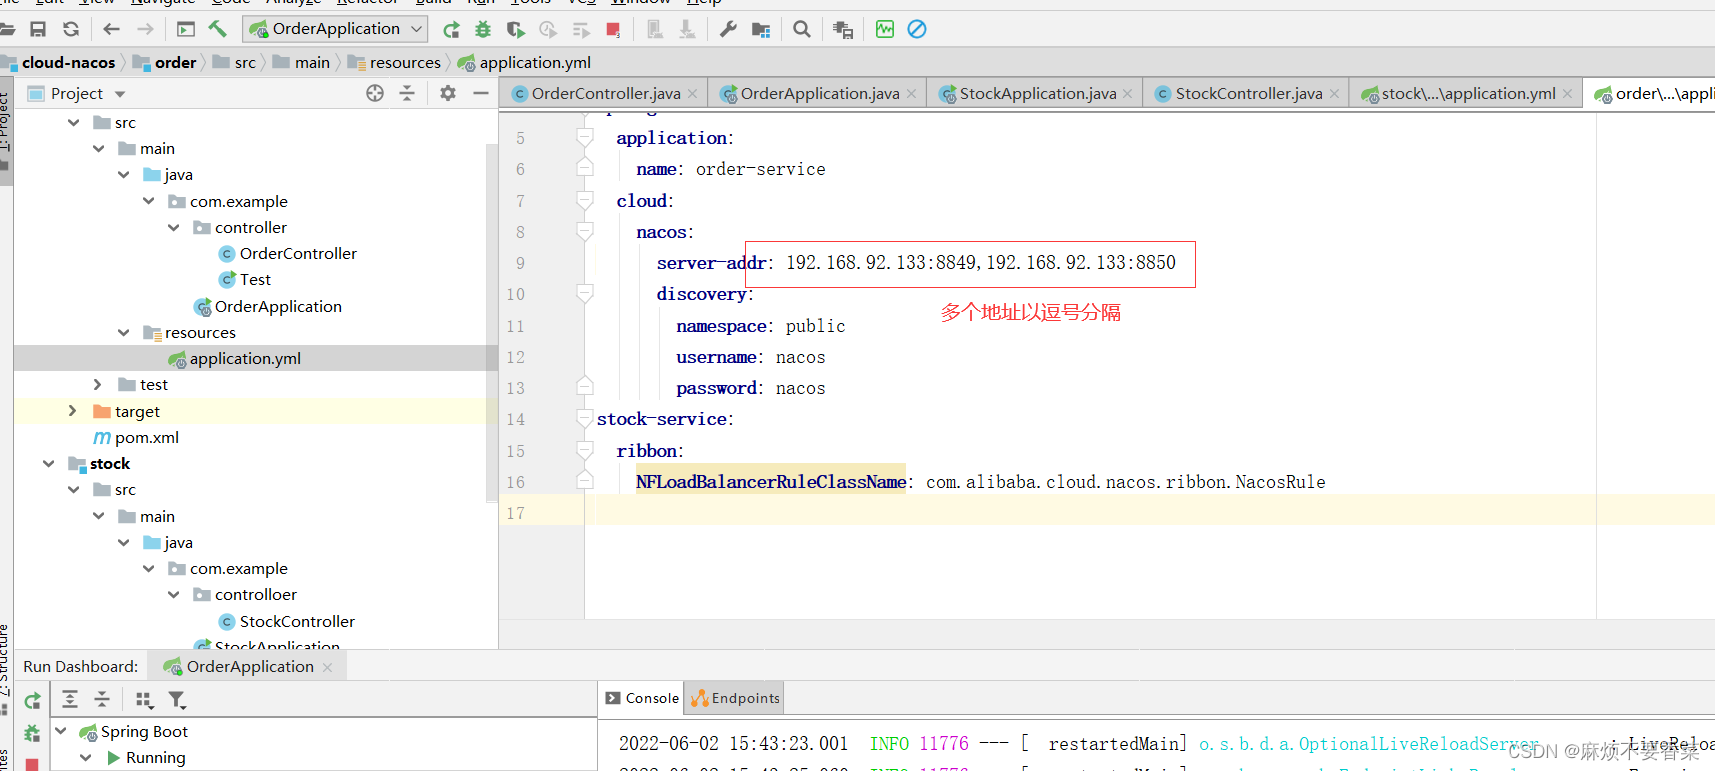Close the OrderController.java tab
This screenshot has height=771, width=1715.
[x=693, y=94]
